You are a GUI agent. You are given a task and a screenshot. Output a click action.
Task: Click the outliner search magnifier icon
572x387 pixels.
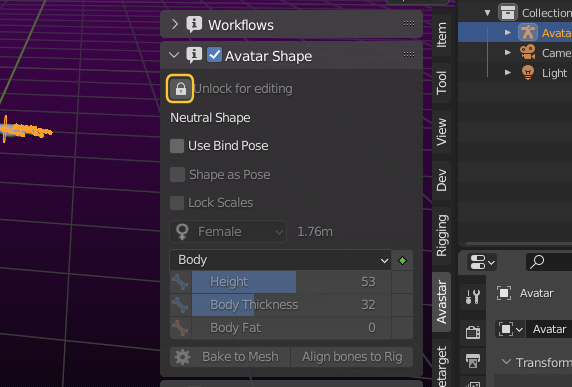point(537,262)
